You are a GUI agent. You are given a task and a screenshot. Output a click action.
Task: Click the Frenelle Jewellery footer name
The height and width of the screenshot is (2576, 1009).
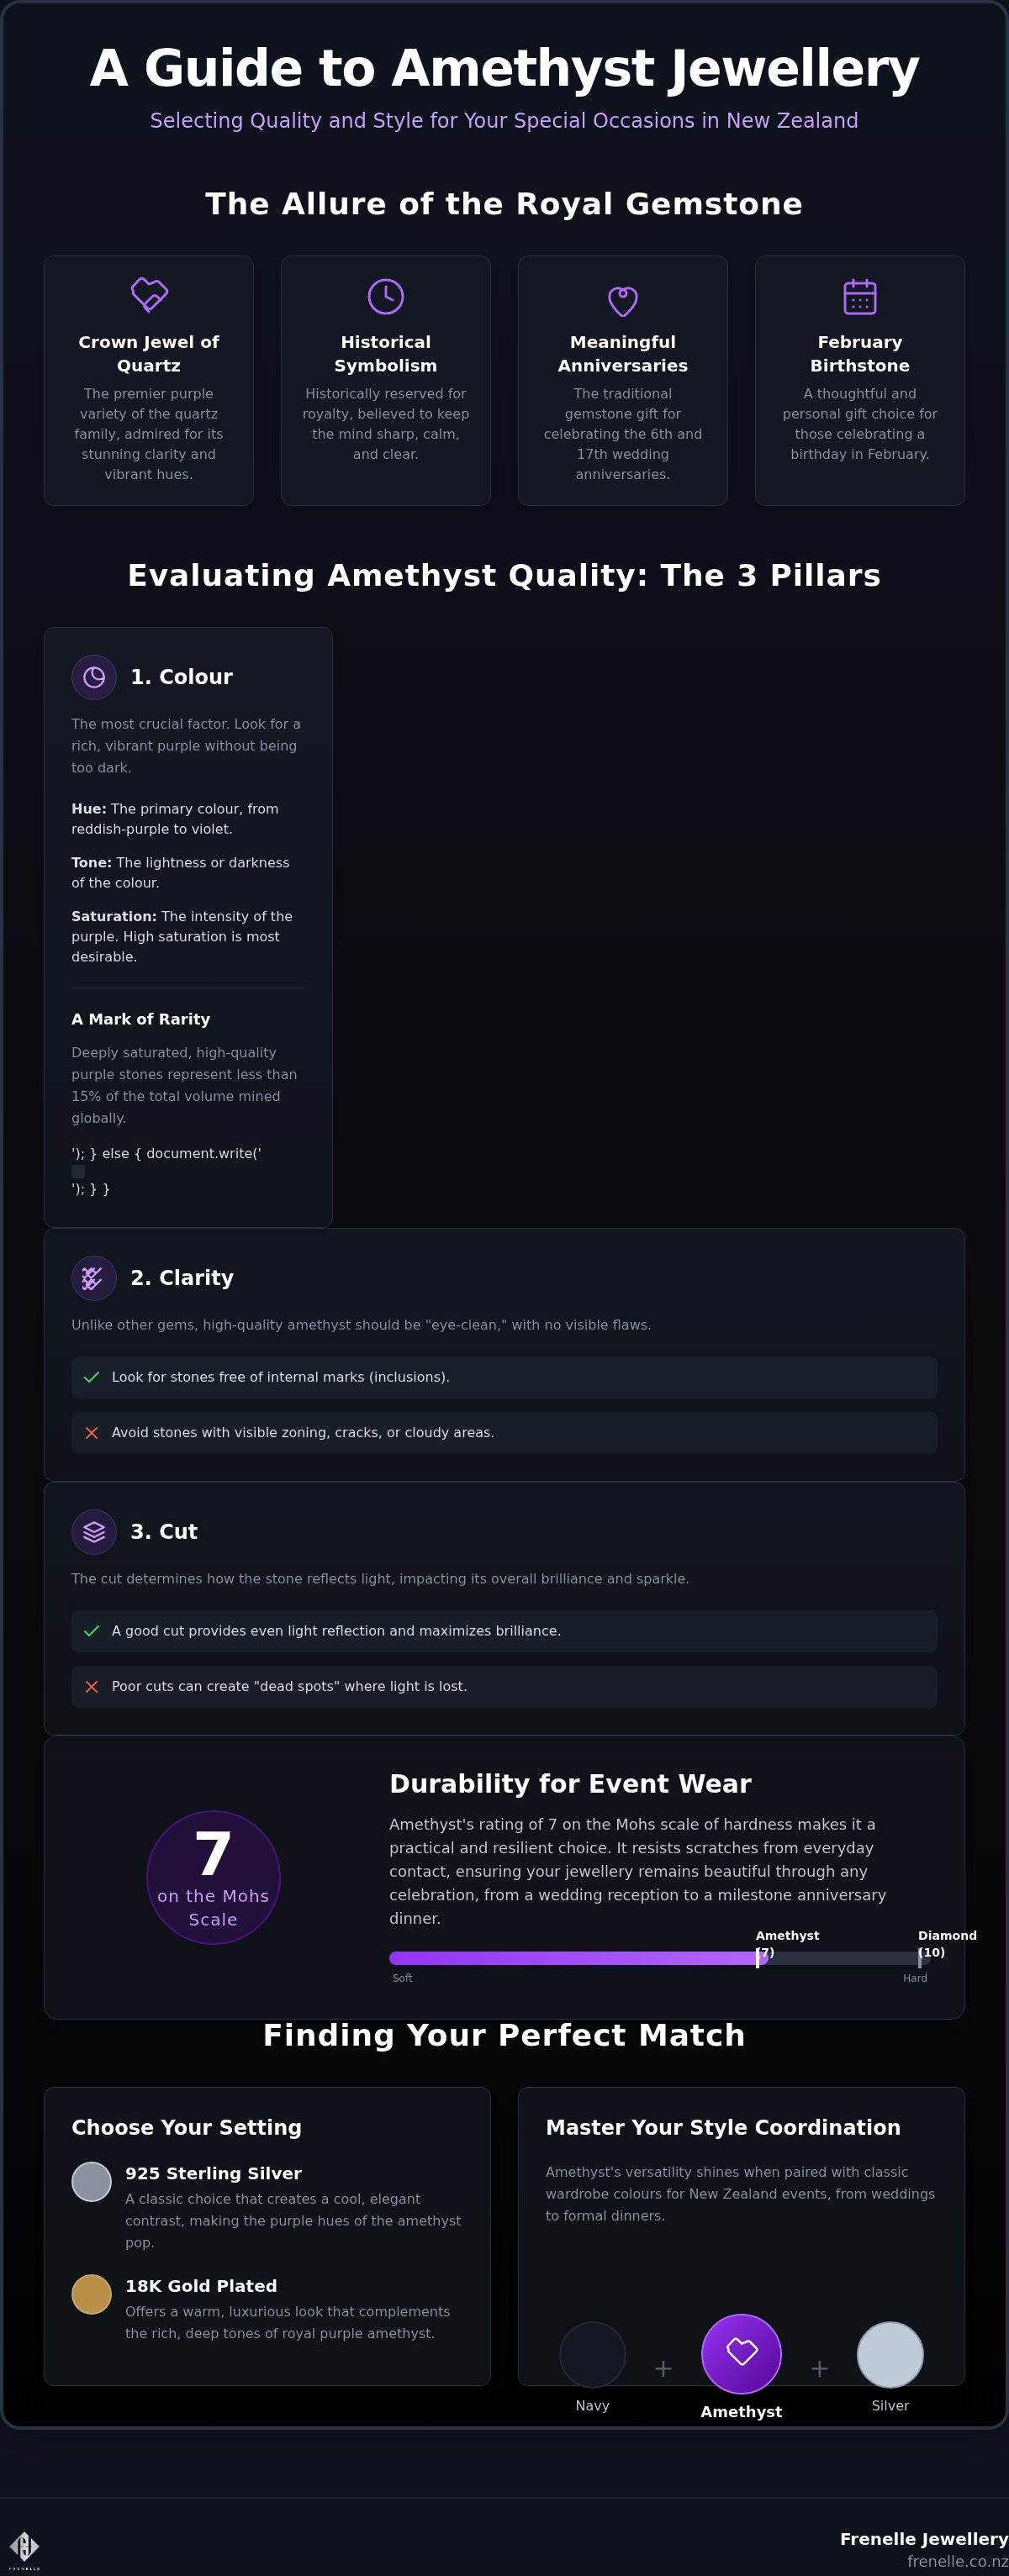[924, 2539]
